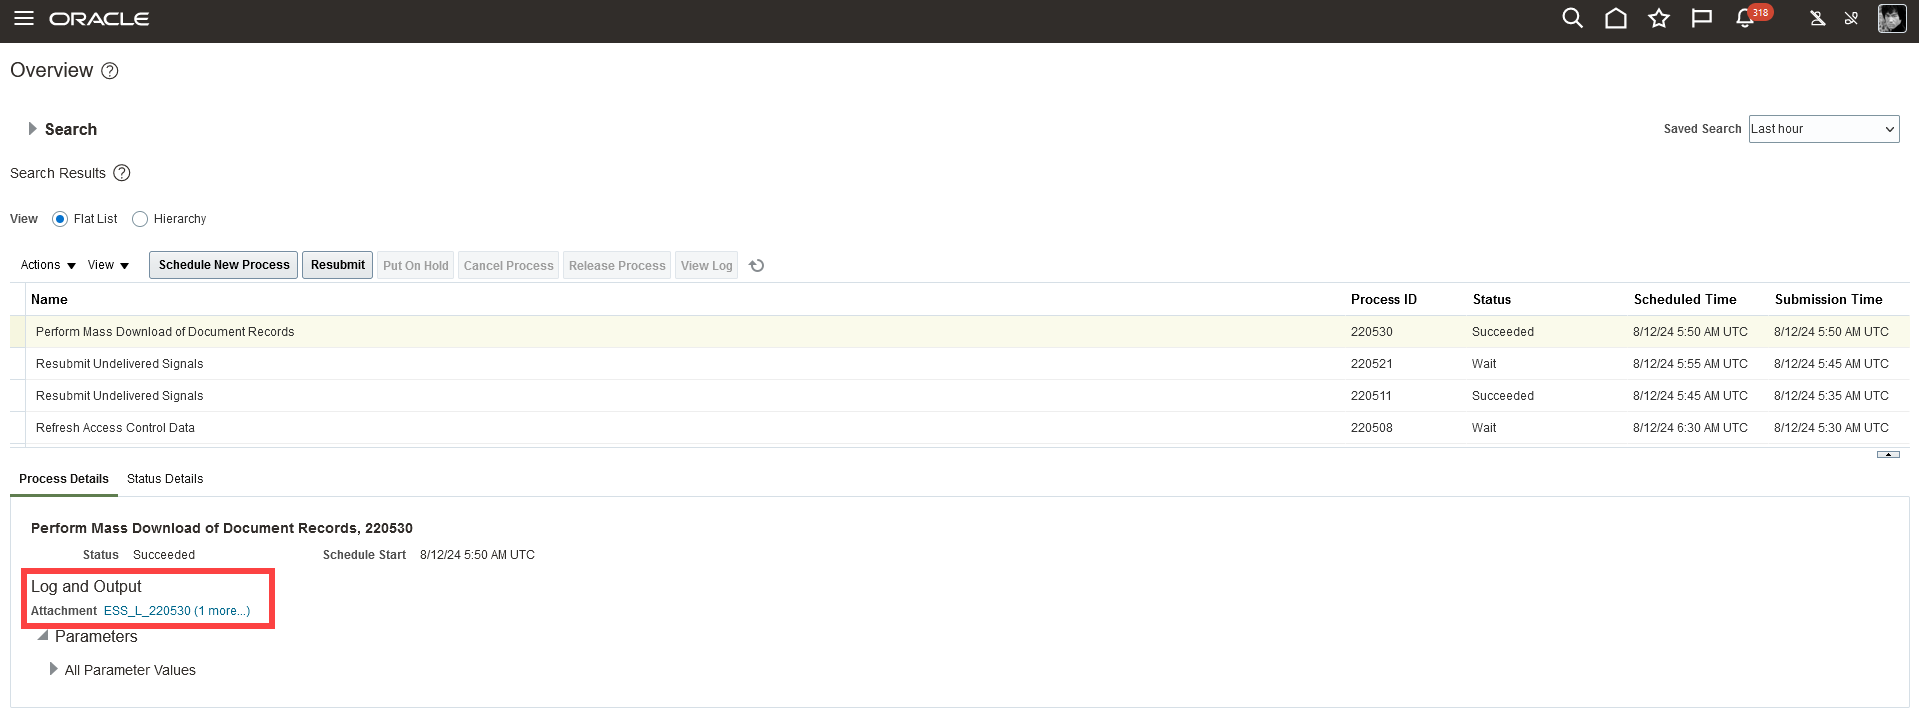Open help icon next to Overview
The image size is (1919, 722).
110,71
